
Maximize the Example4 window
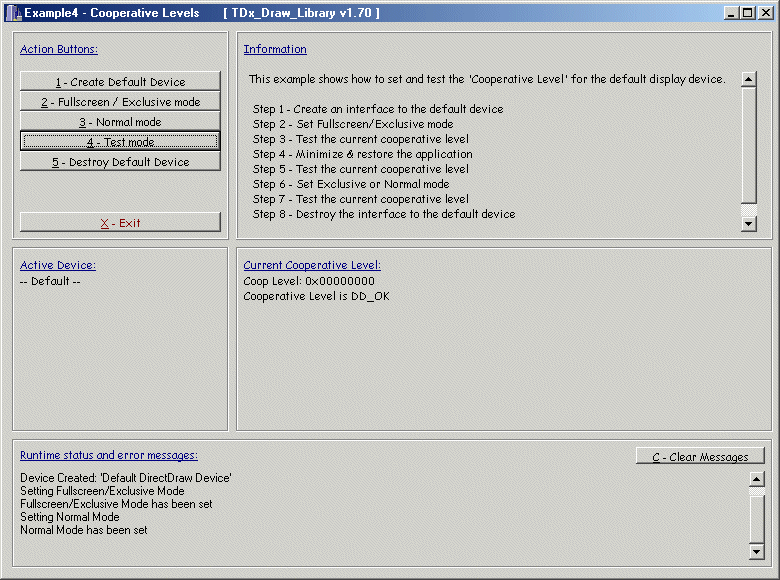[748, 13]
